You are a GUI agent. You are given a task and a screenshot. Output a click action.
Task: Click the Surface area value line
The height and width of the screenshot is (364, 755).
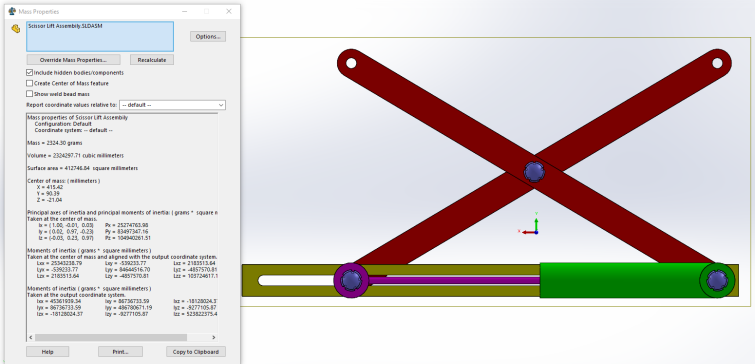click(x=82, y=168)
